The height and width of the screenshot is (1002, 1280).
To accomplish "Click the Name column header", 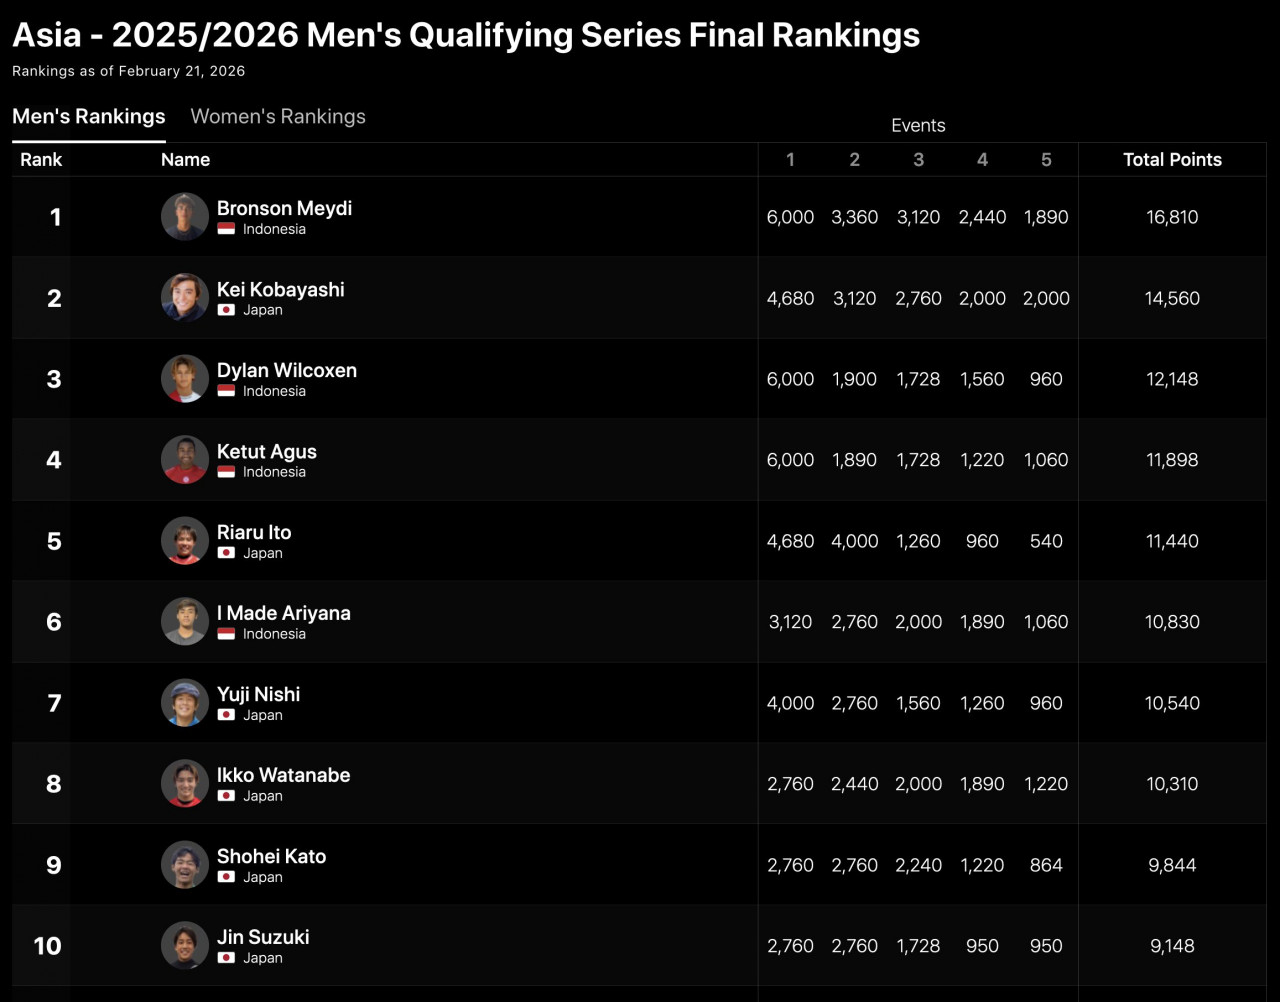I will click(x=185, y=160).
